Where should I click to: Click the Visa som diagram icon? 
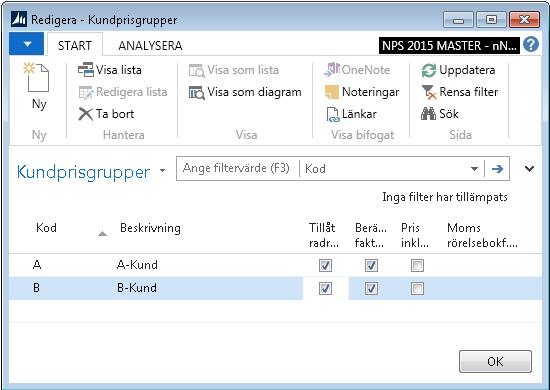tap(196, 92)
